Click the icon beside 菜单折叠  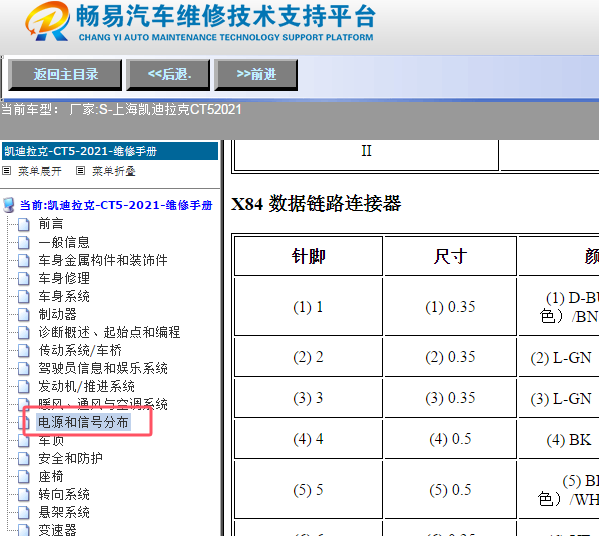click(80, 171)
